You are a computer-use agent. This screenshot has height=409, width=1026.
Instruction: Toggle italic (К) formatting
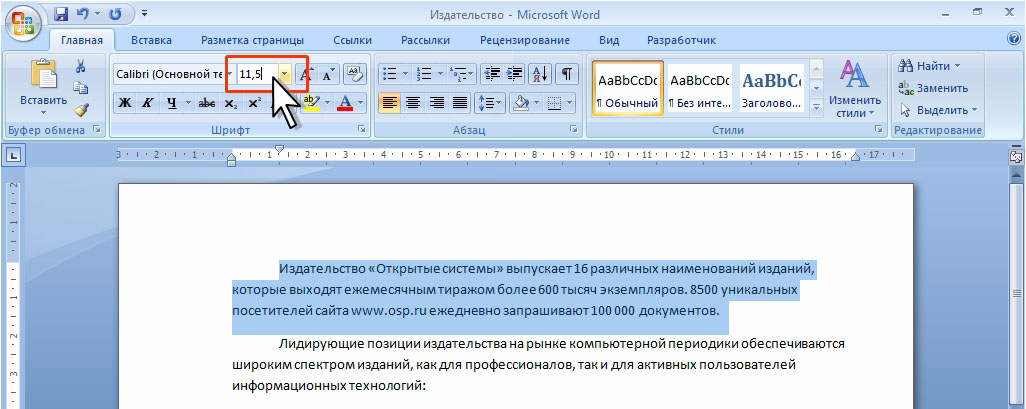click(148, 103)
